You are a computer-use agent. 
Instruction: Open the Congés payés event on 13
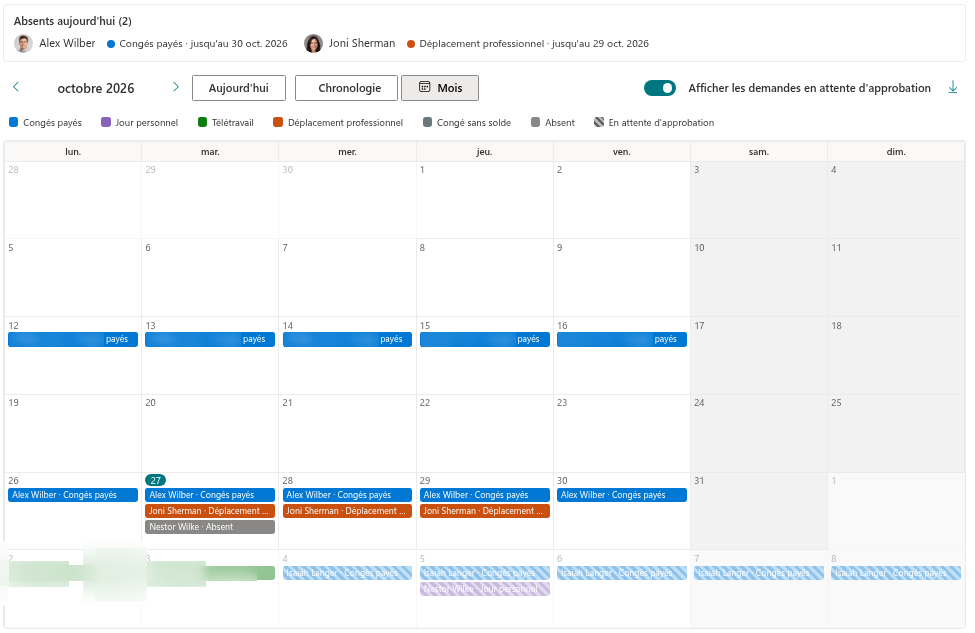(x=210, y=340)
